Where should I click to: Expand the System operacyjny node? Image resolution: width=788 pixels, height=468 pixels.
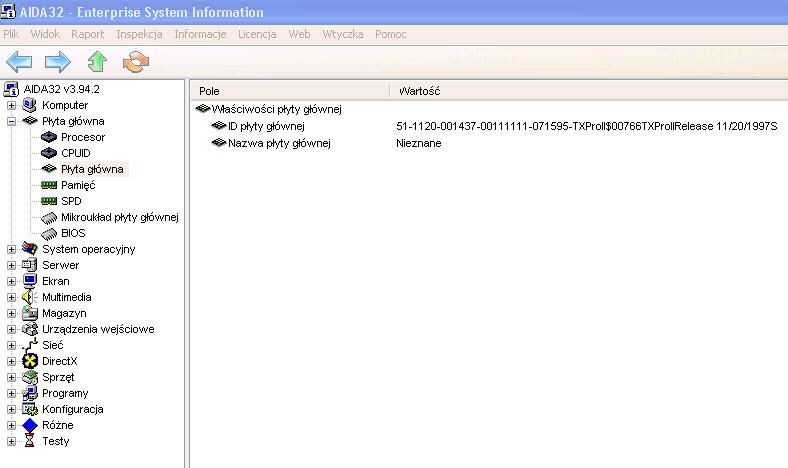coord(11,249)
